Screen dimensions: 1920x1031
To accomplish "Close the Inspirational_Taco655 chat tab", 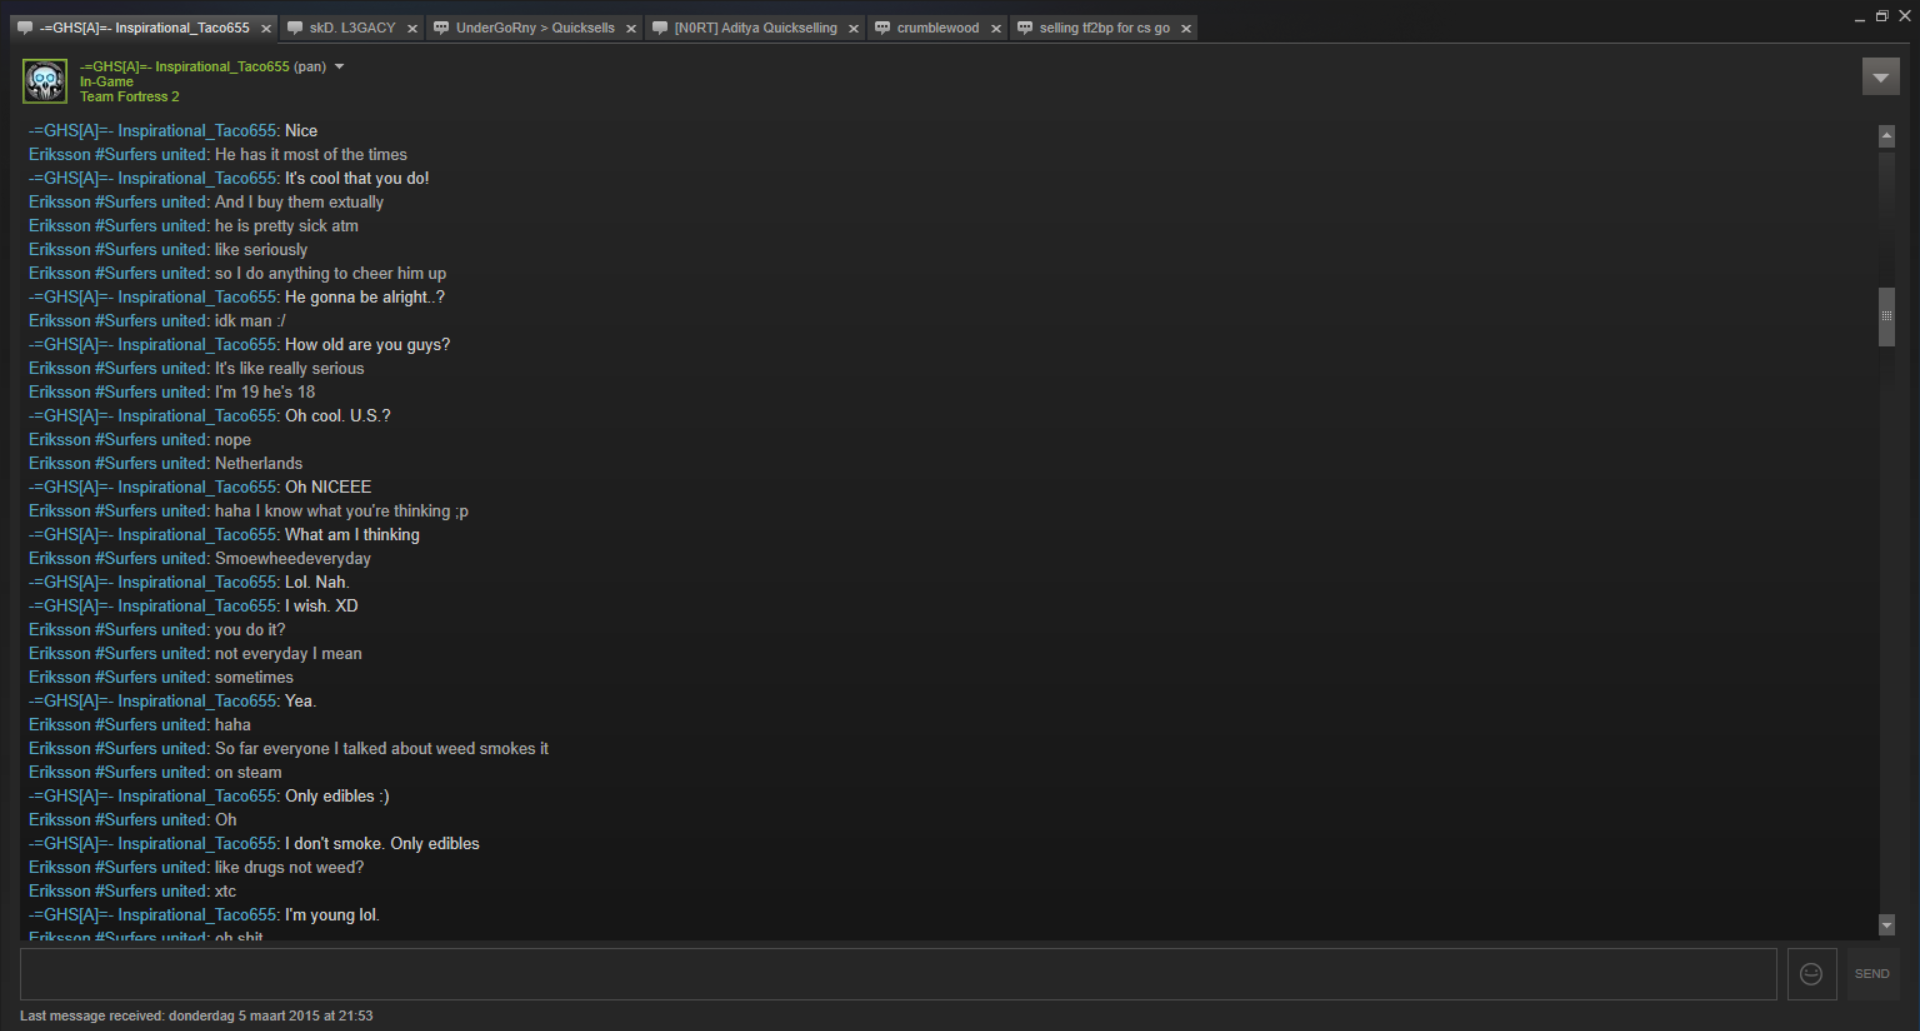I will point(266,29).
